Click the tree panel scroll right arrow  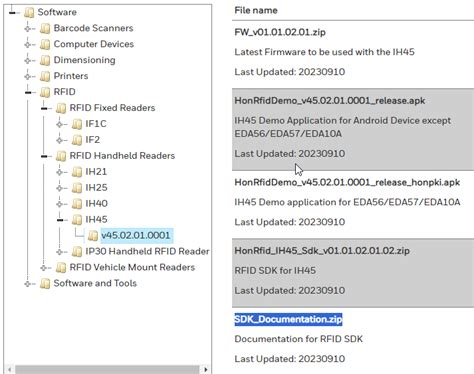click(x=206, y=369)
